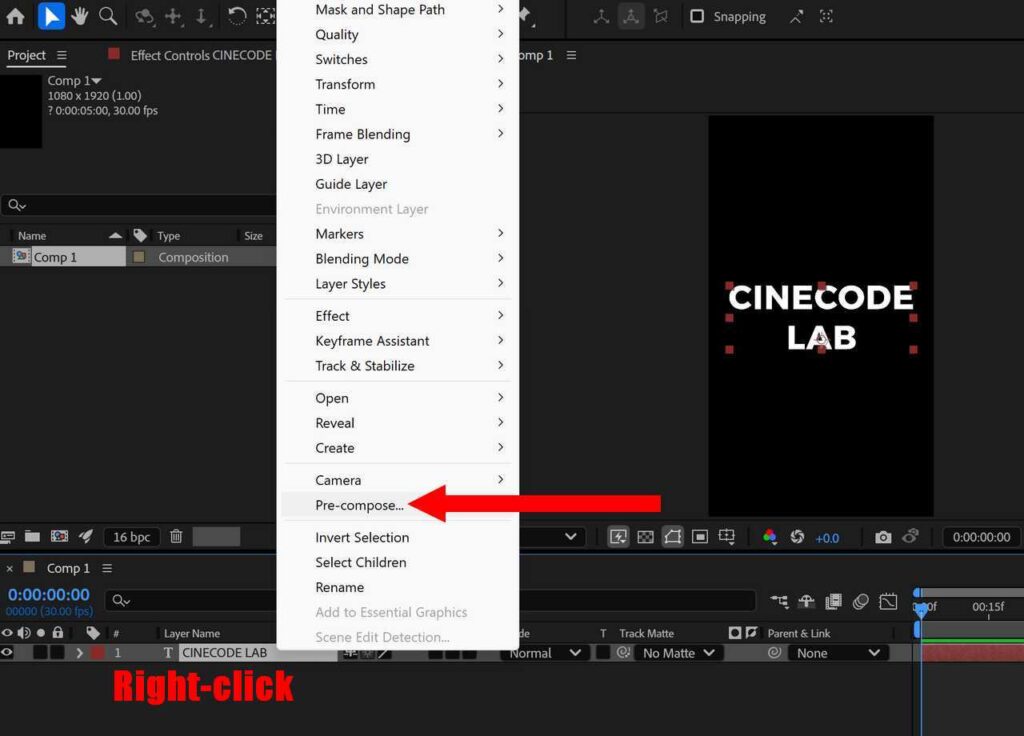This screenshot has width=1024, height=736.
Task: Toggle the lock switch for CINECODE LAB layer
Action: (x=57, y=652)
